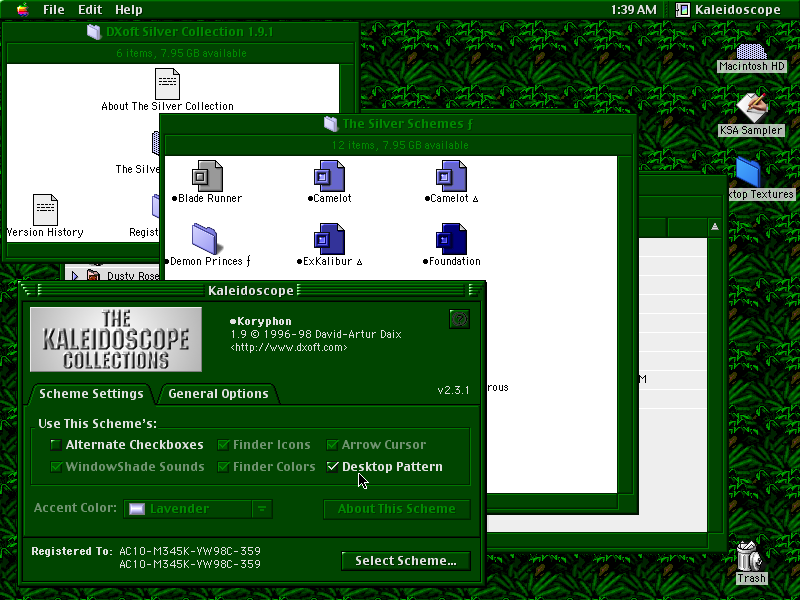Screen dimensions: 800x600
Task: Select the Camelot scheme icon without triangle
Action: tap(329, 176)
